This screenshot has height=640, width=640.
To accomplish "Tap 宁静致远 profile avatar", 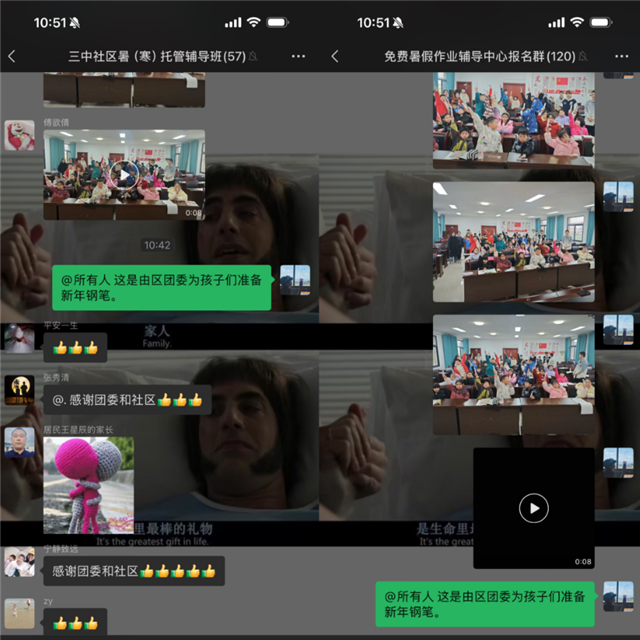I will tap(19, 563).
